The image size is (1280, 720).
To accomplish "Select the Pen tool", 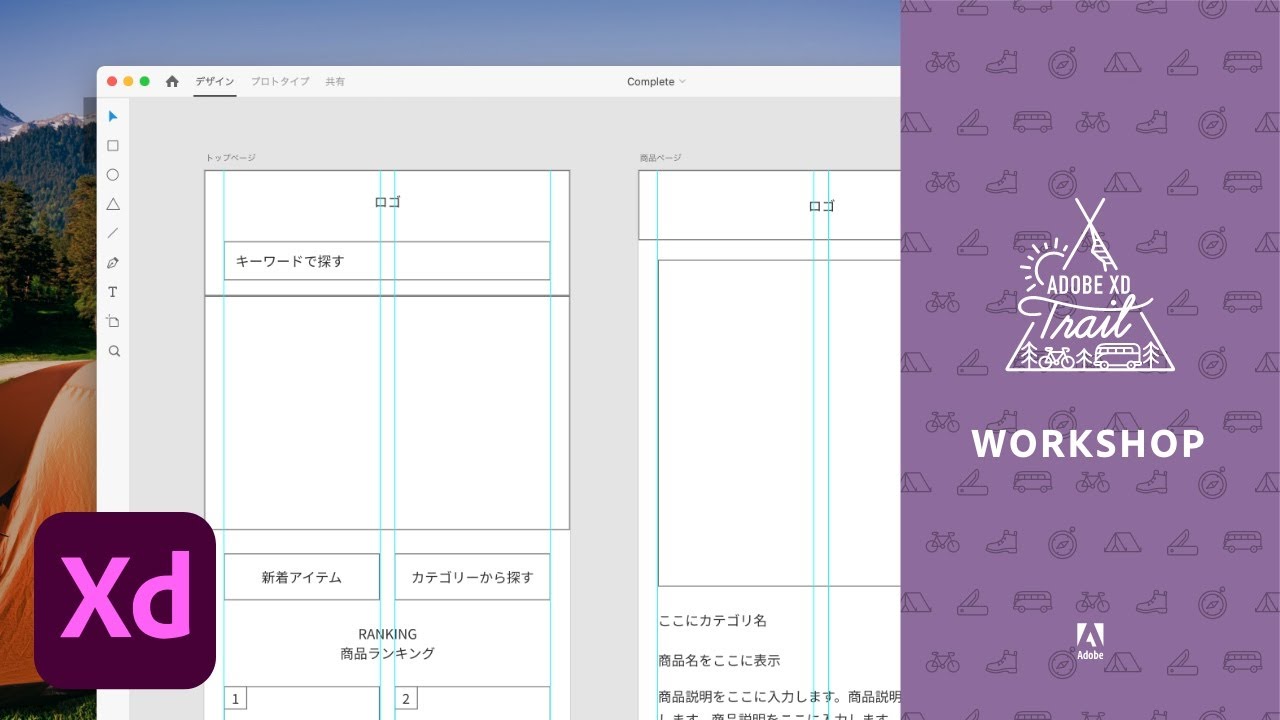I will tap(113, 263).
